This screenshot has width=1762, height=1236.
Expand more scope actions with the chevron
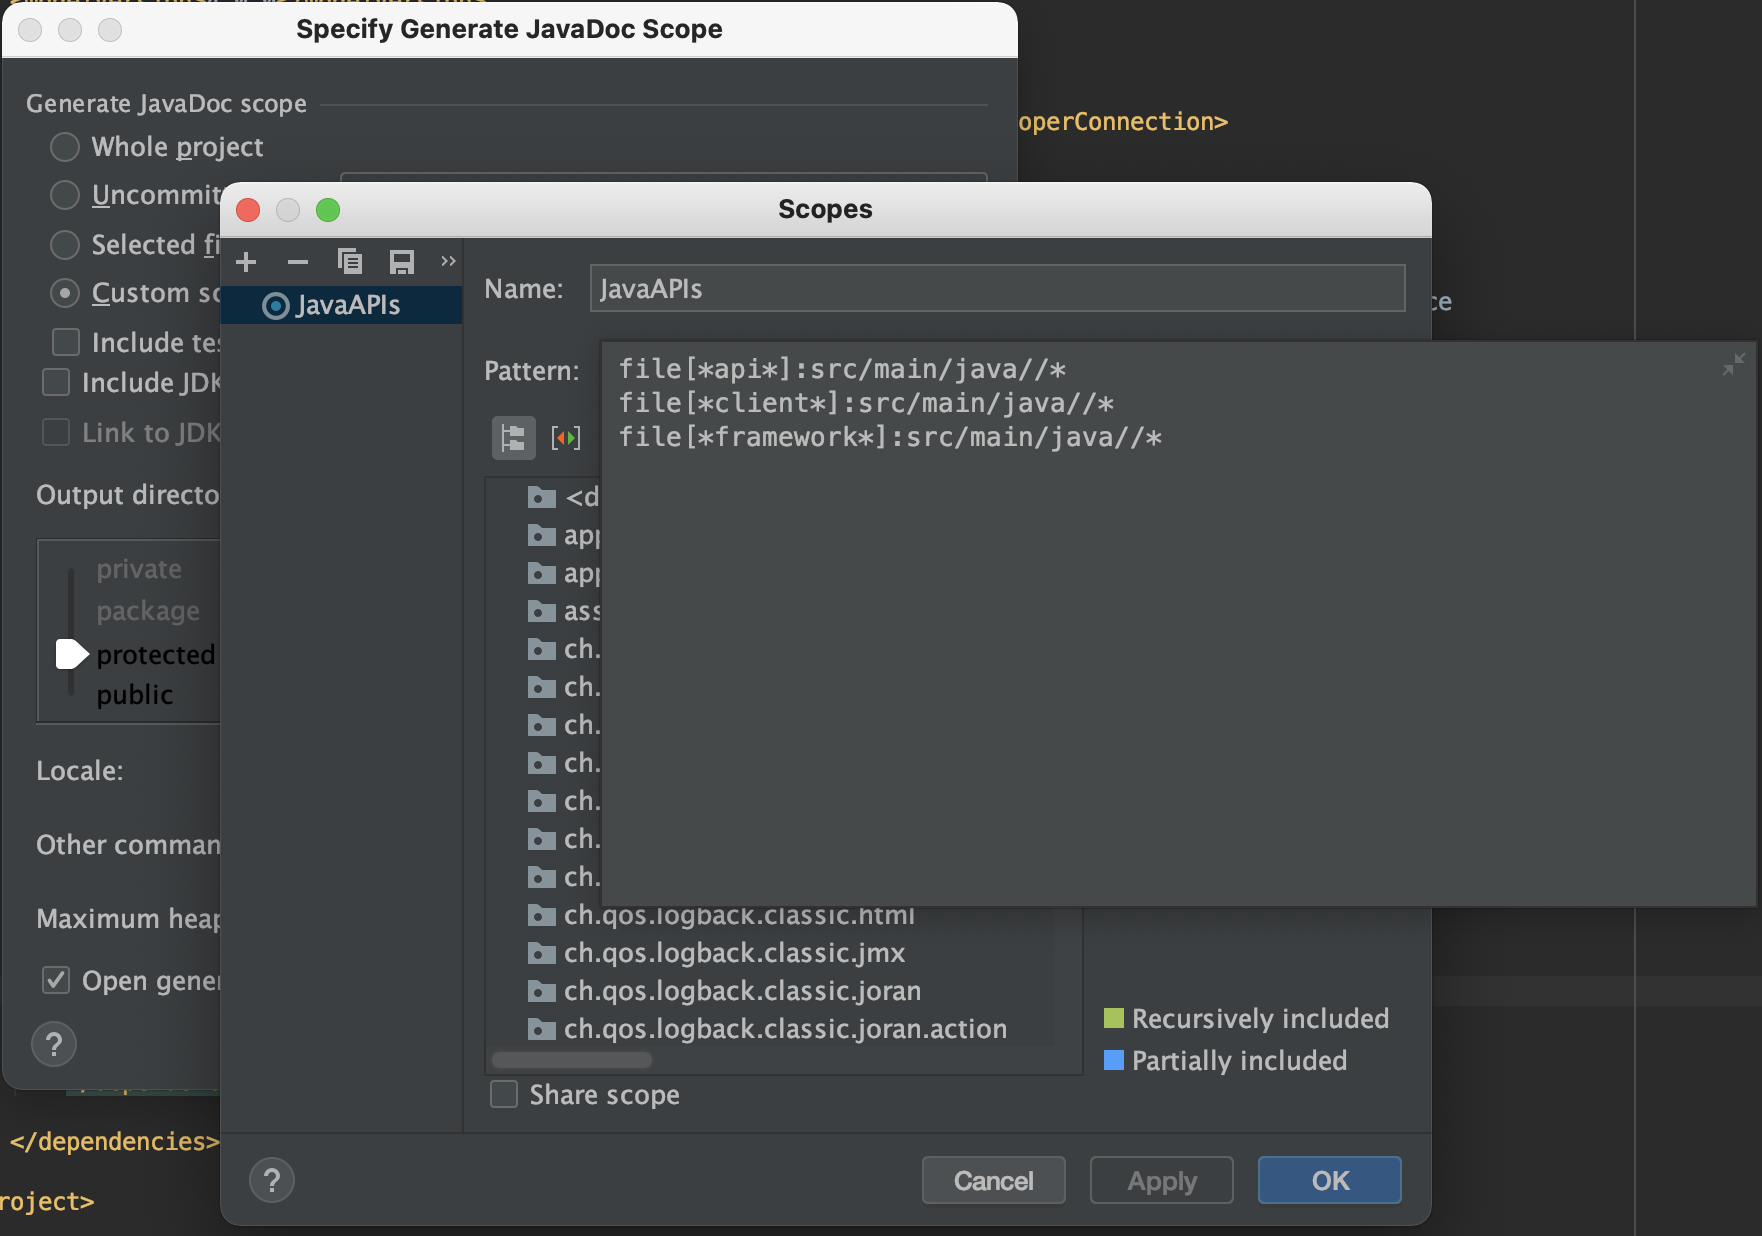[447, 261]
